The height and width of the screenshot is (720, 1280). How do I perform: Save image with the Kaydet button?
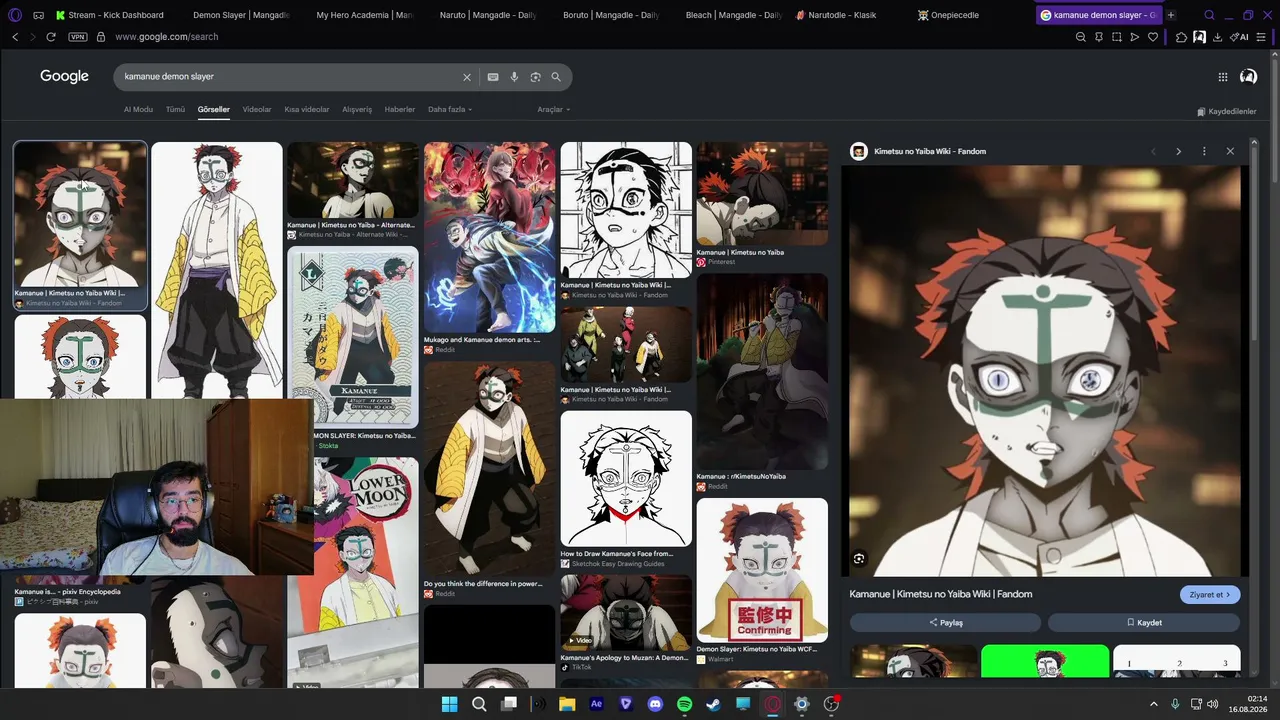(1144, 622)
